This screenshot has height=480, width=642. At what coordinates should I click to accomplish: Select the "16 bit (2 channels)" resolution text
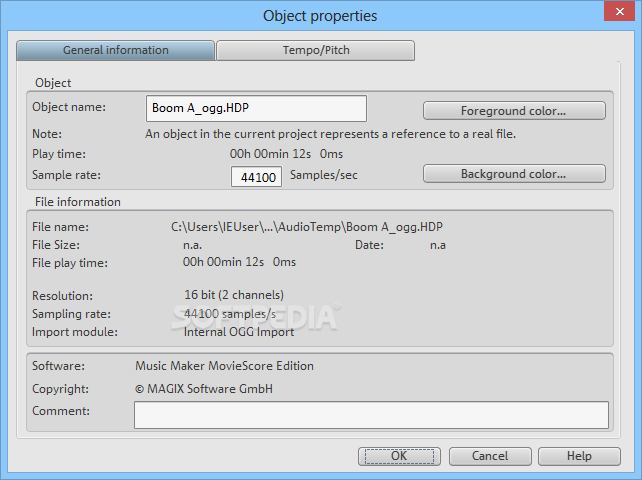click(234, 295)
